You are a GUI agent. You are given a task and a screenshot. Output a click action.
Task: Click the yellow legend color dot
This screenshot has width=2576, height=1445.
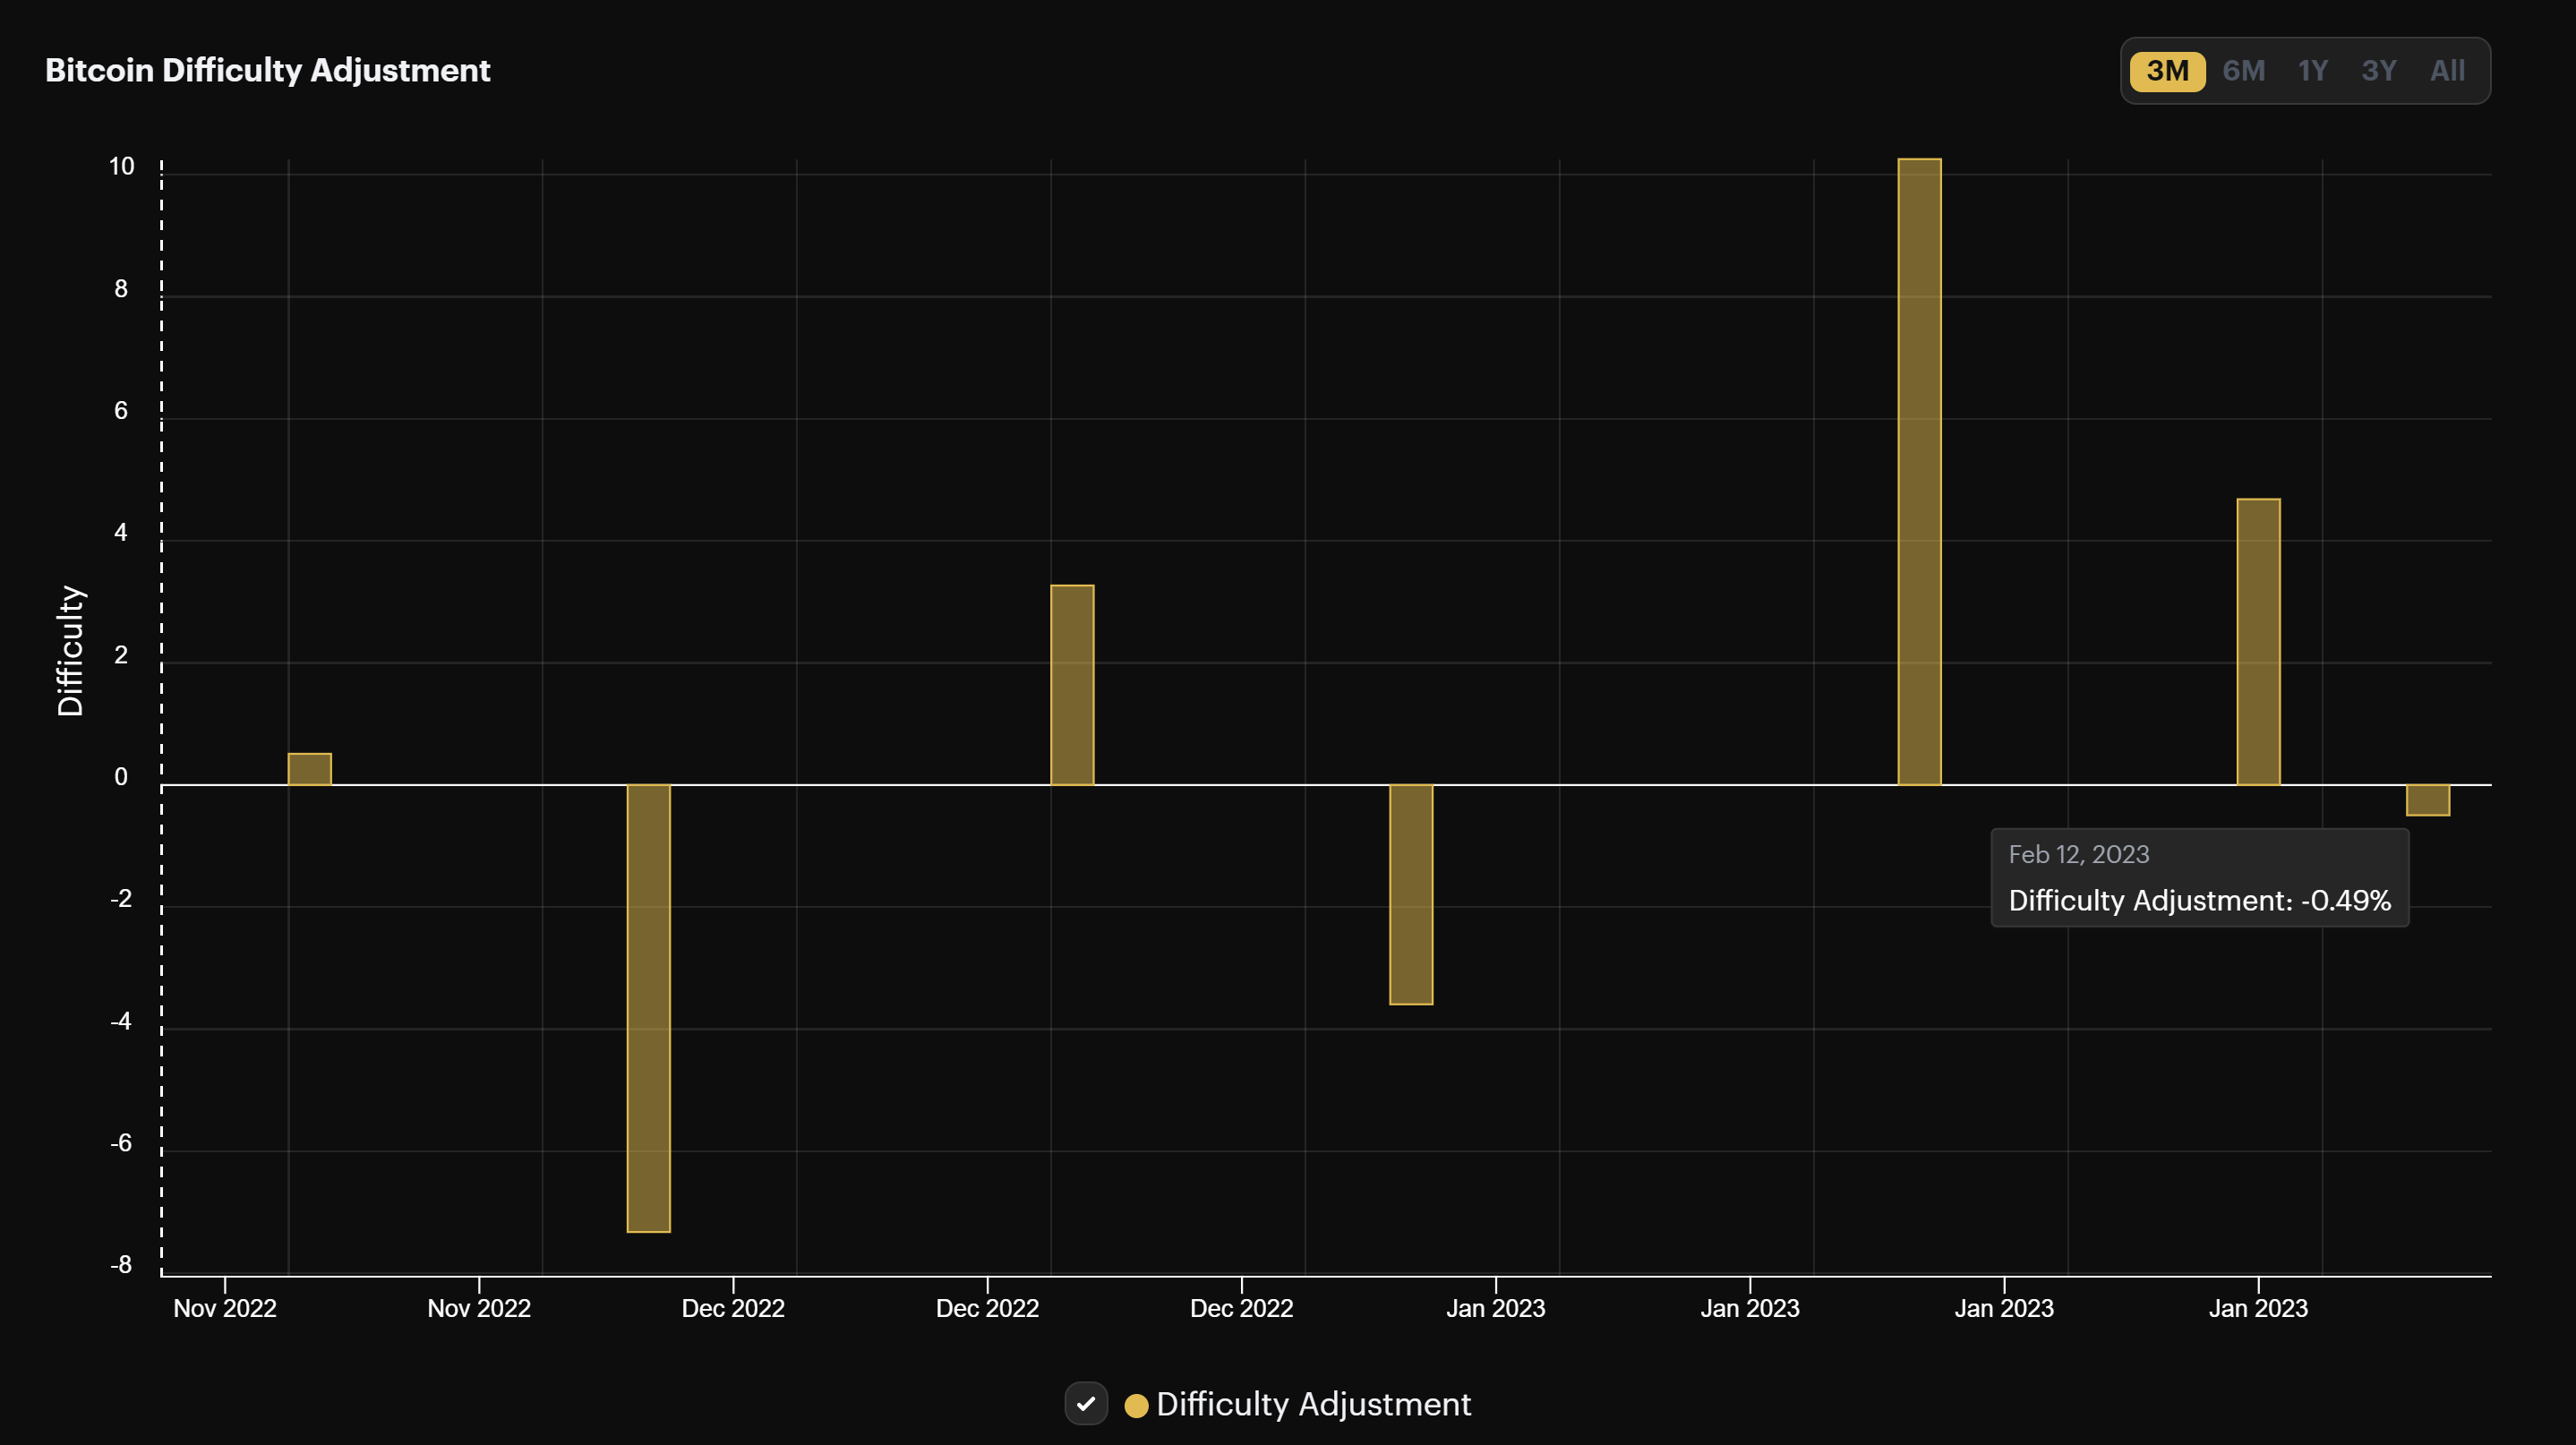click(1135, 1404)
